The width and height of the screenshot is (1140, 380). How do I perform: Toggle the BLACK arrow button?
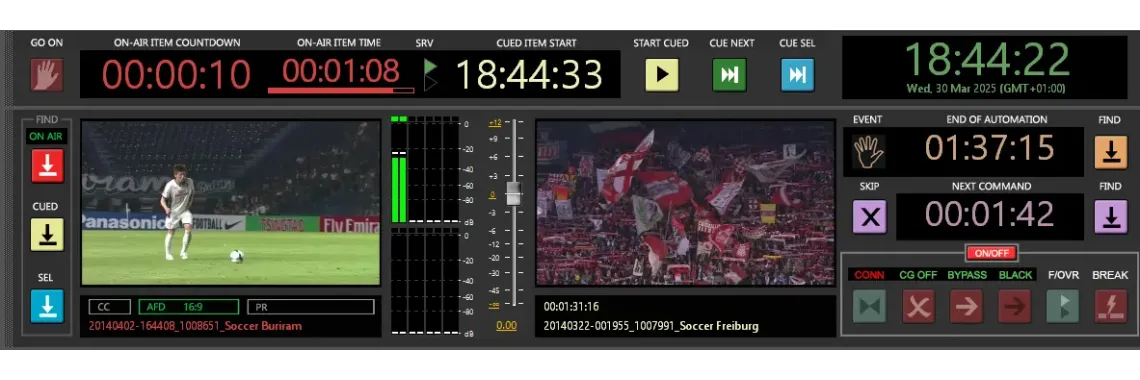(1015, 306)
